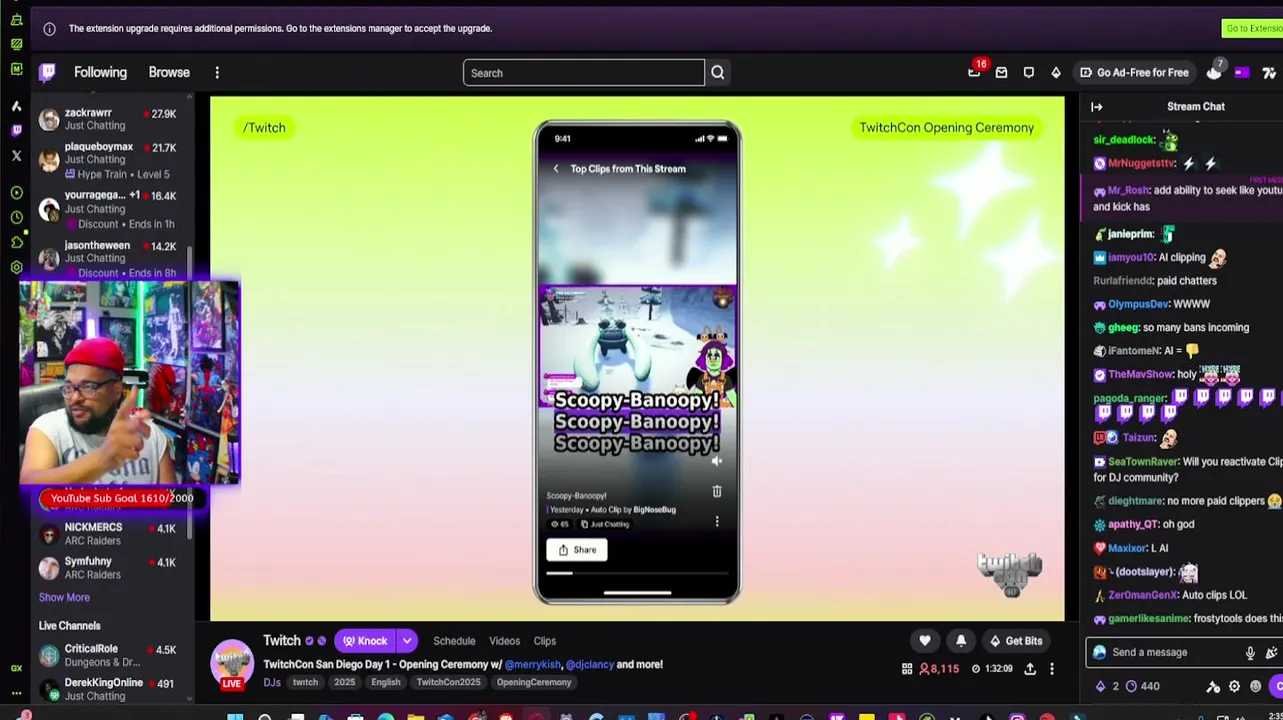Open the chat settings gear icon
The image size is (1283, 720).
[1234, 686]
